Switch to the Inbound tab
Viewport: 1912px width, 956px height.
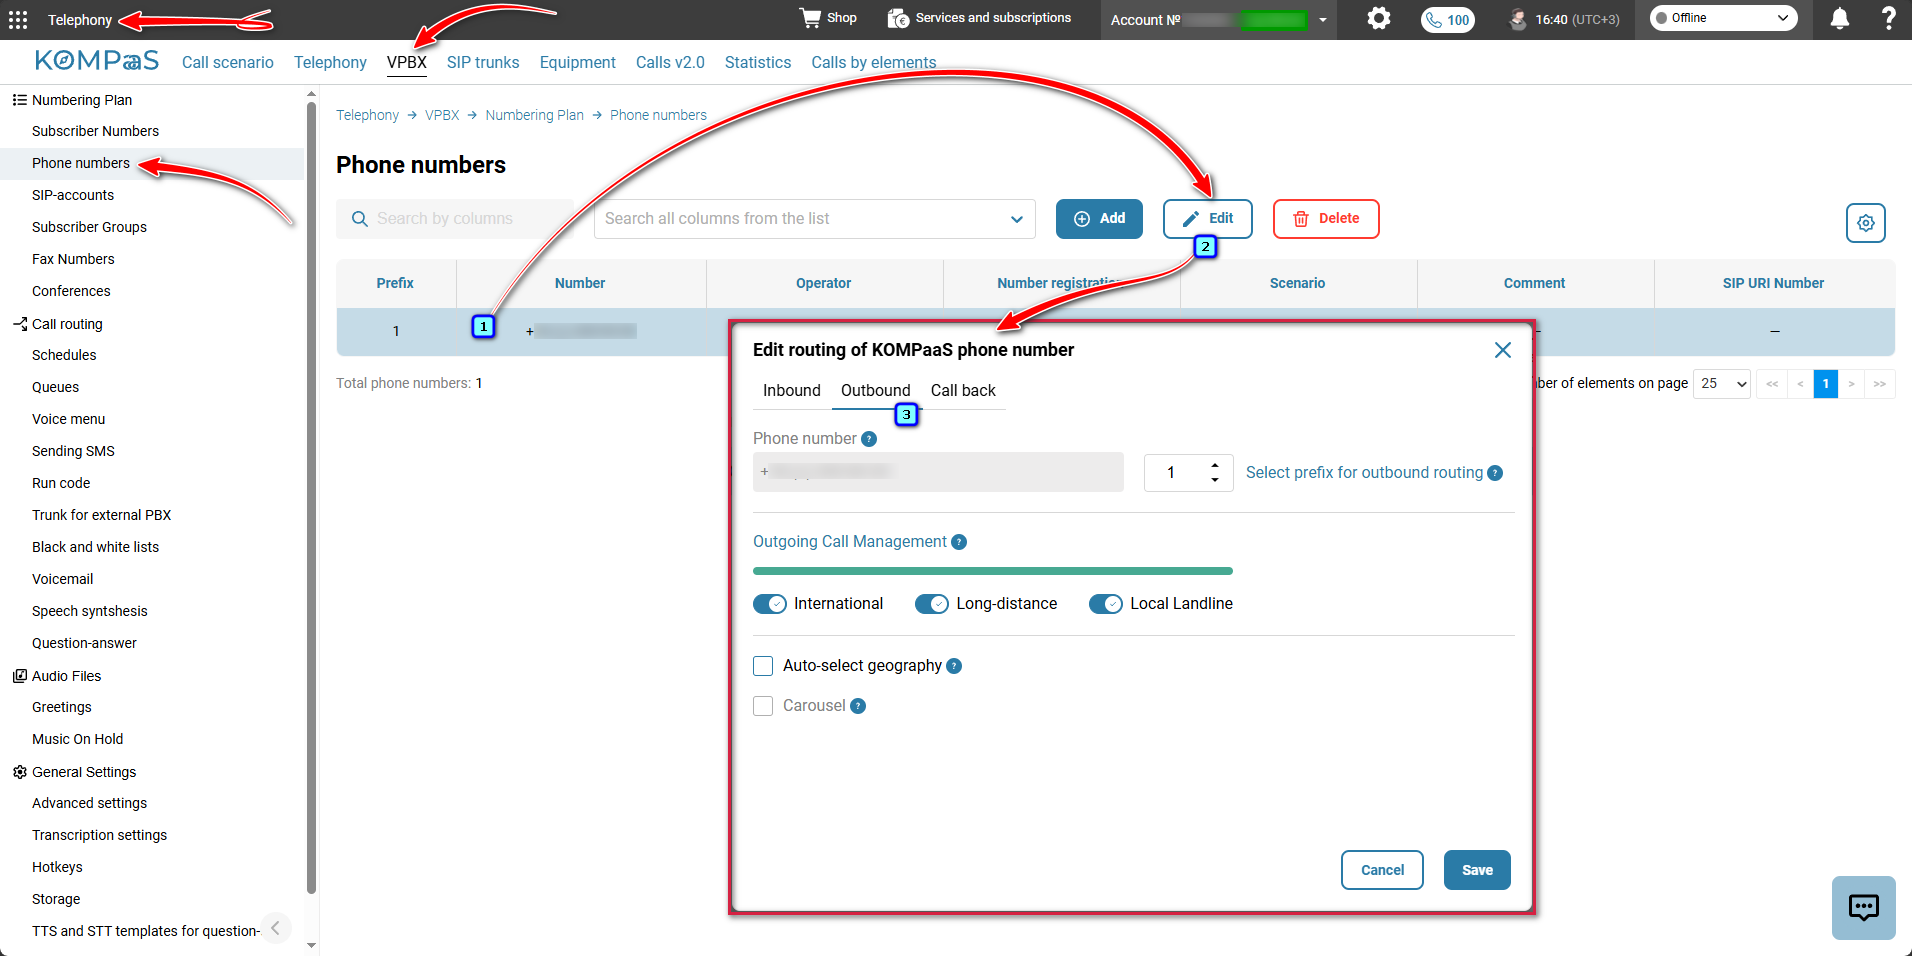[x=792, y=391]
